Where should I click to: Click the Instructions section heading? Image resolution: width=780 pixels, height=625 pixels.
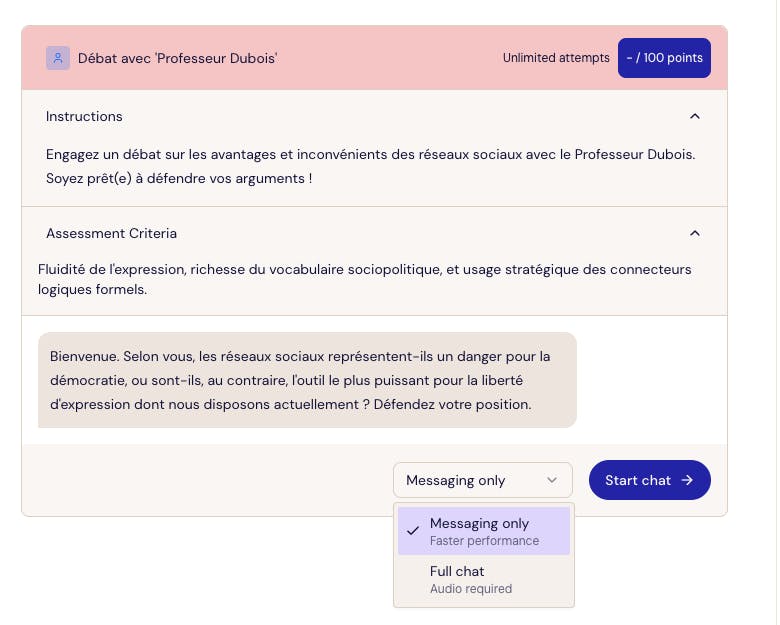point(84,116)
